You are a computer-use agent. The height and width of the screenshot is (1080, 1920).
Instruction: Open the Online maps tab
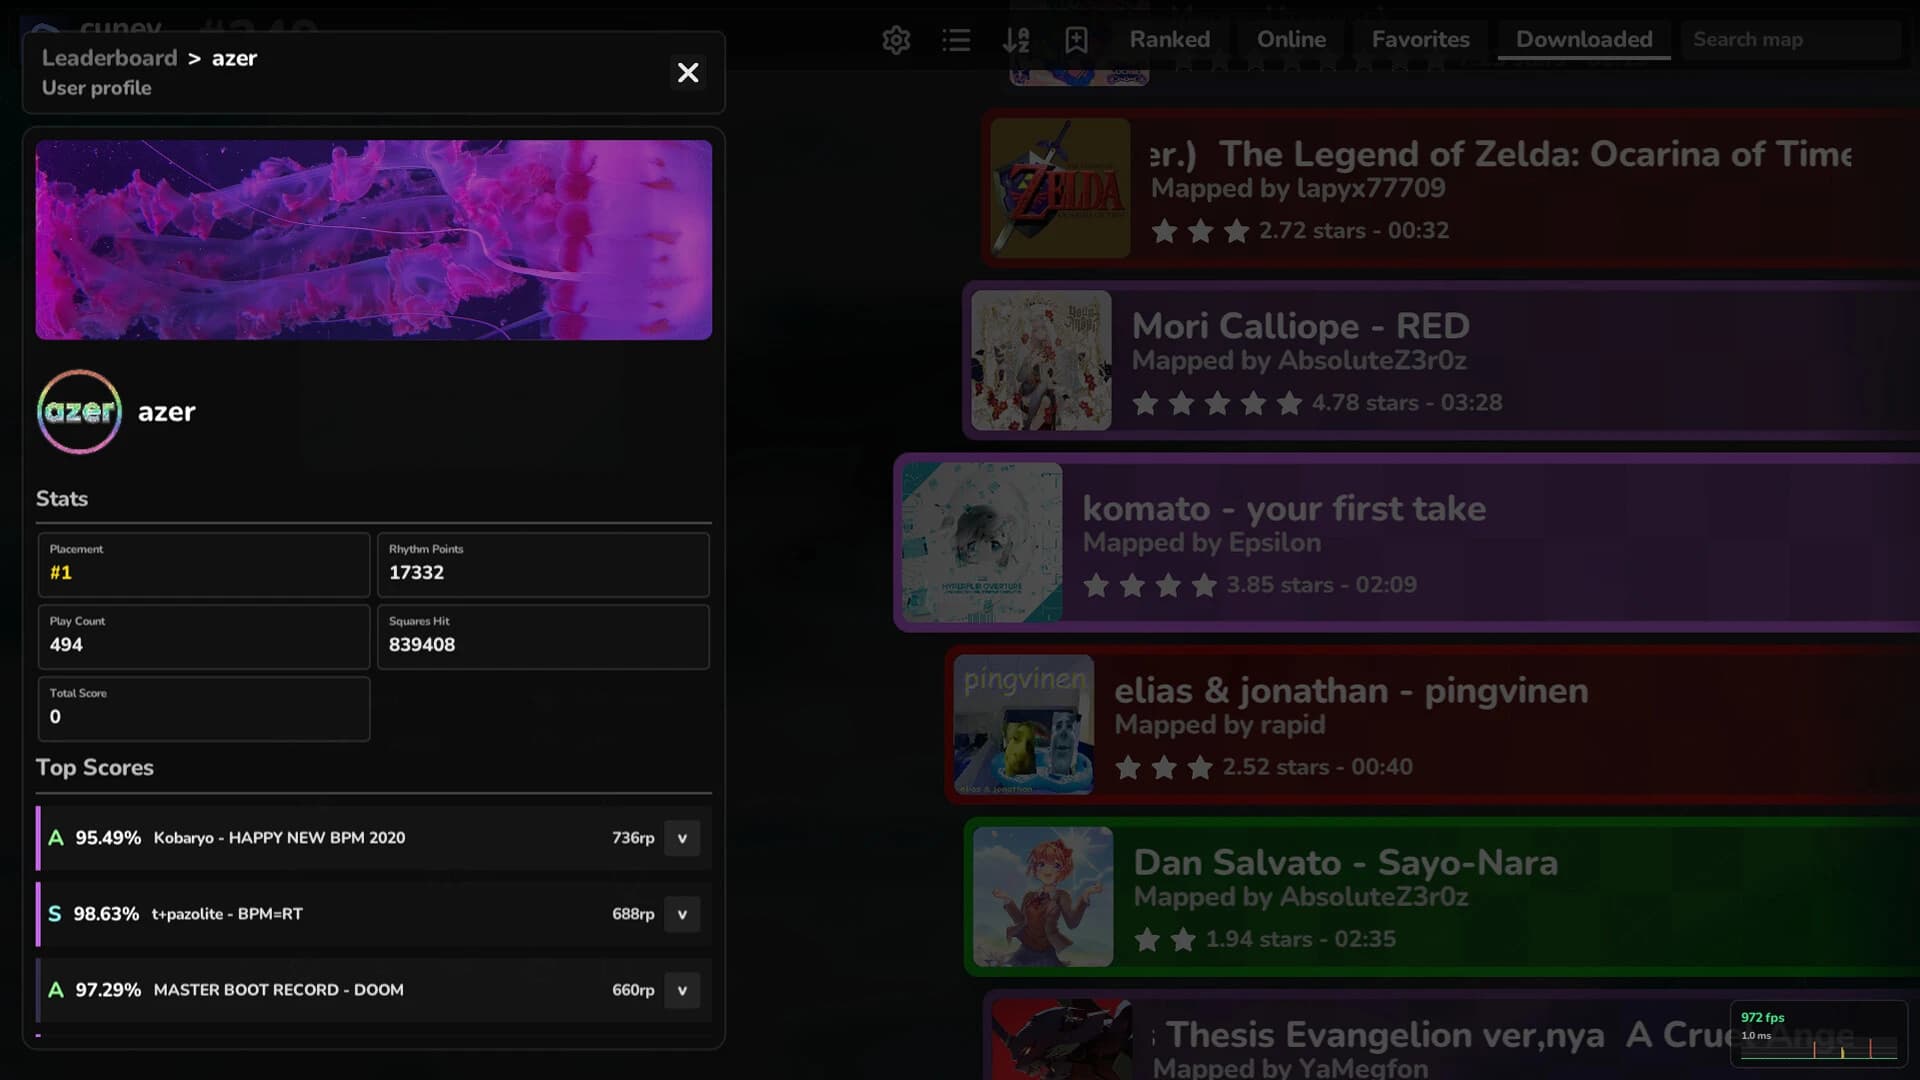click(x=1291, y=39)
